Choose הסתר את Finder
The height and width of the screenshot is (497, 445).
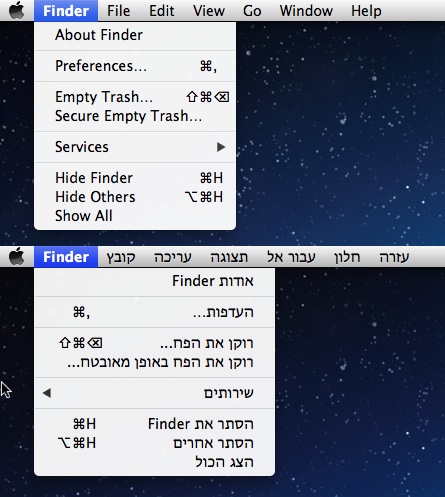point(155,424)
